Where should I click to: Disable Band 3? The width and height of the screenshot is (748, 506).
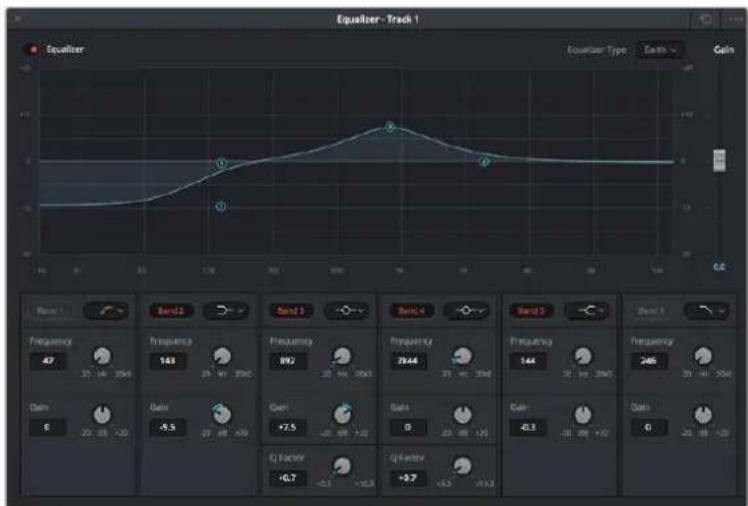[x=291, y=311]
